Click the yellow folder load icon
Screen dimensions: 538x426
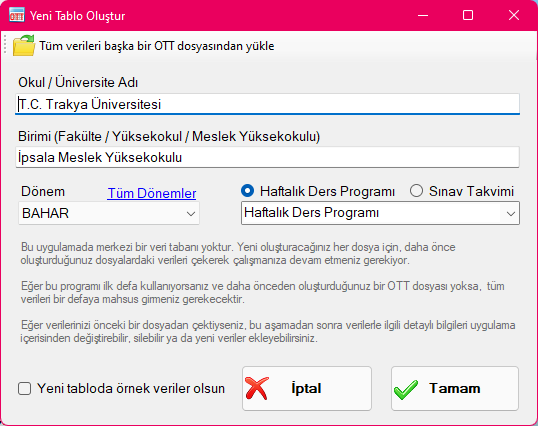[24, 46]
